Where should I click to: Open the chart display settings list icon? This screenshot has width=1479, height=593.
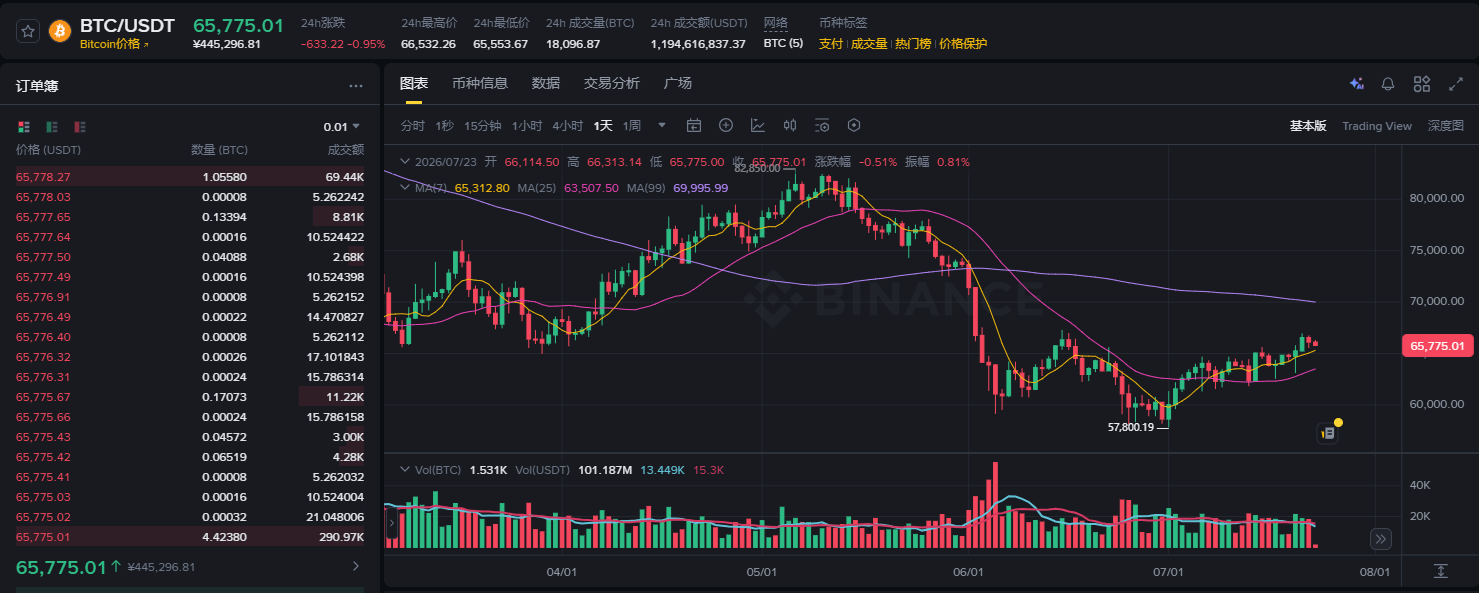point(822,126)
